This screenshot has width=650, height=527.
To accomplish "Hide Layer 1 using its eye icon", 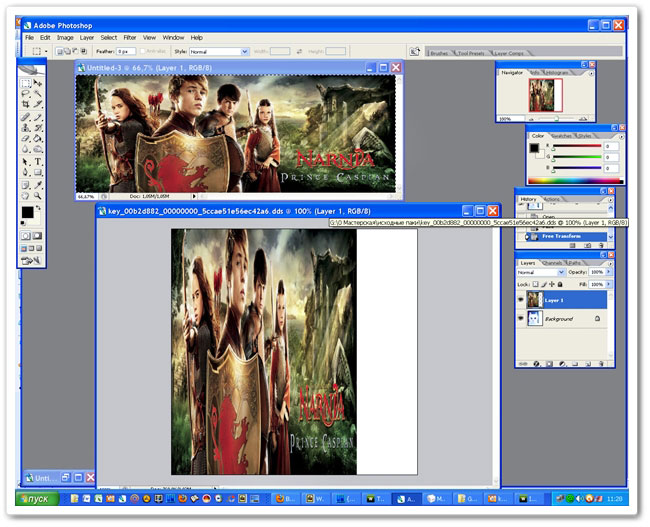I will 520,299.
